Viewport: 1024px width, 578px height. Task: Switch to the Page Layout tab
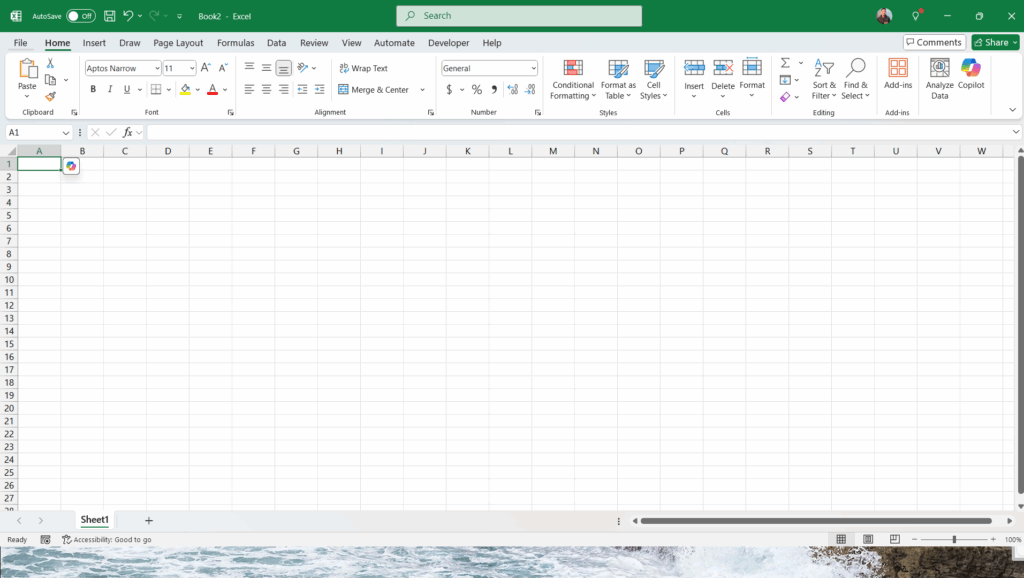tap(178, 43)
